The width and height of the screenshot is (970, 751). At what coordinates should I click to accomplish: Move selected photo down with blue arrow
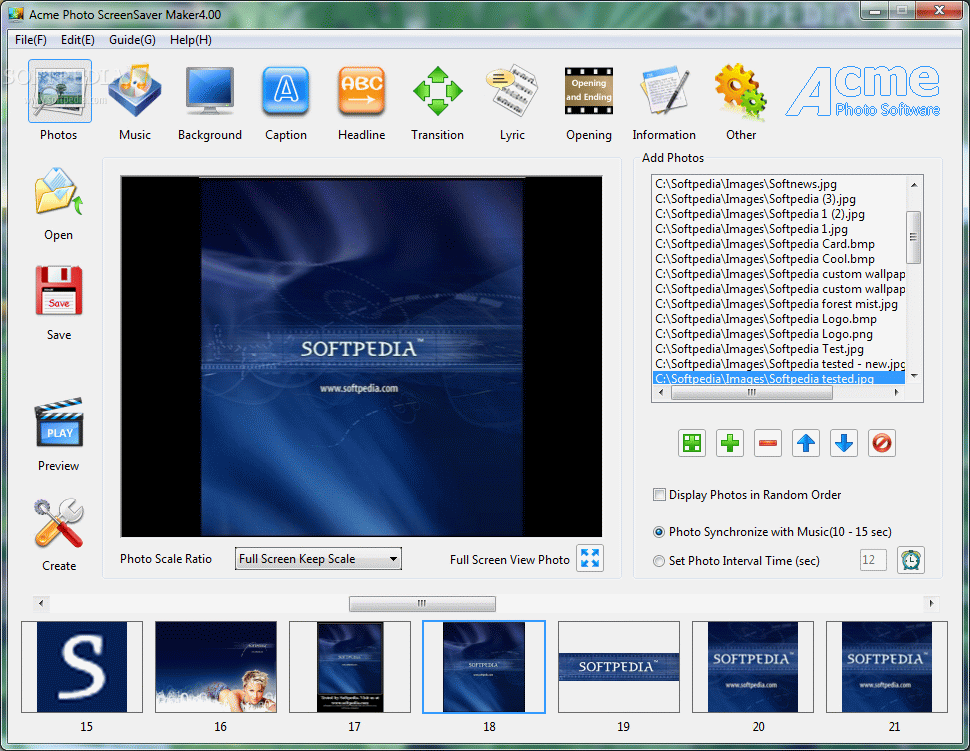click(x=844, y=443)
